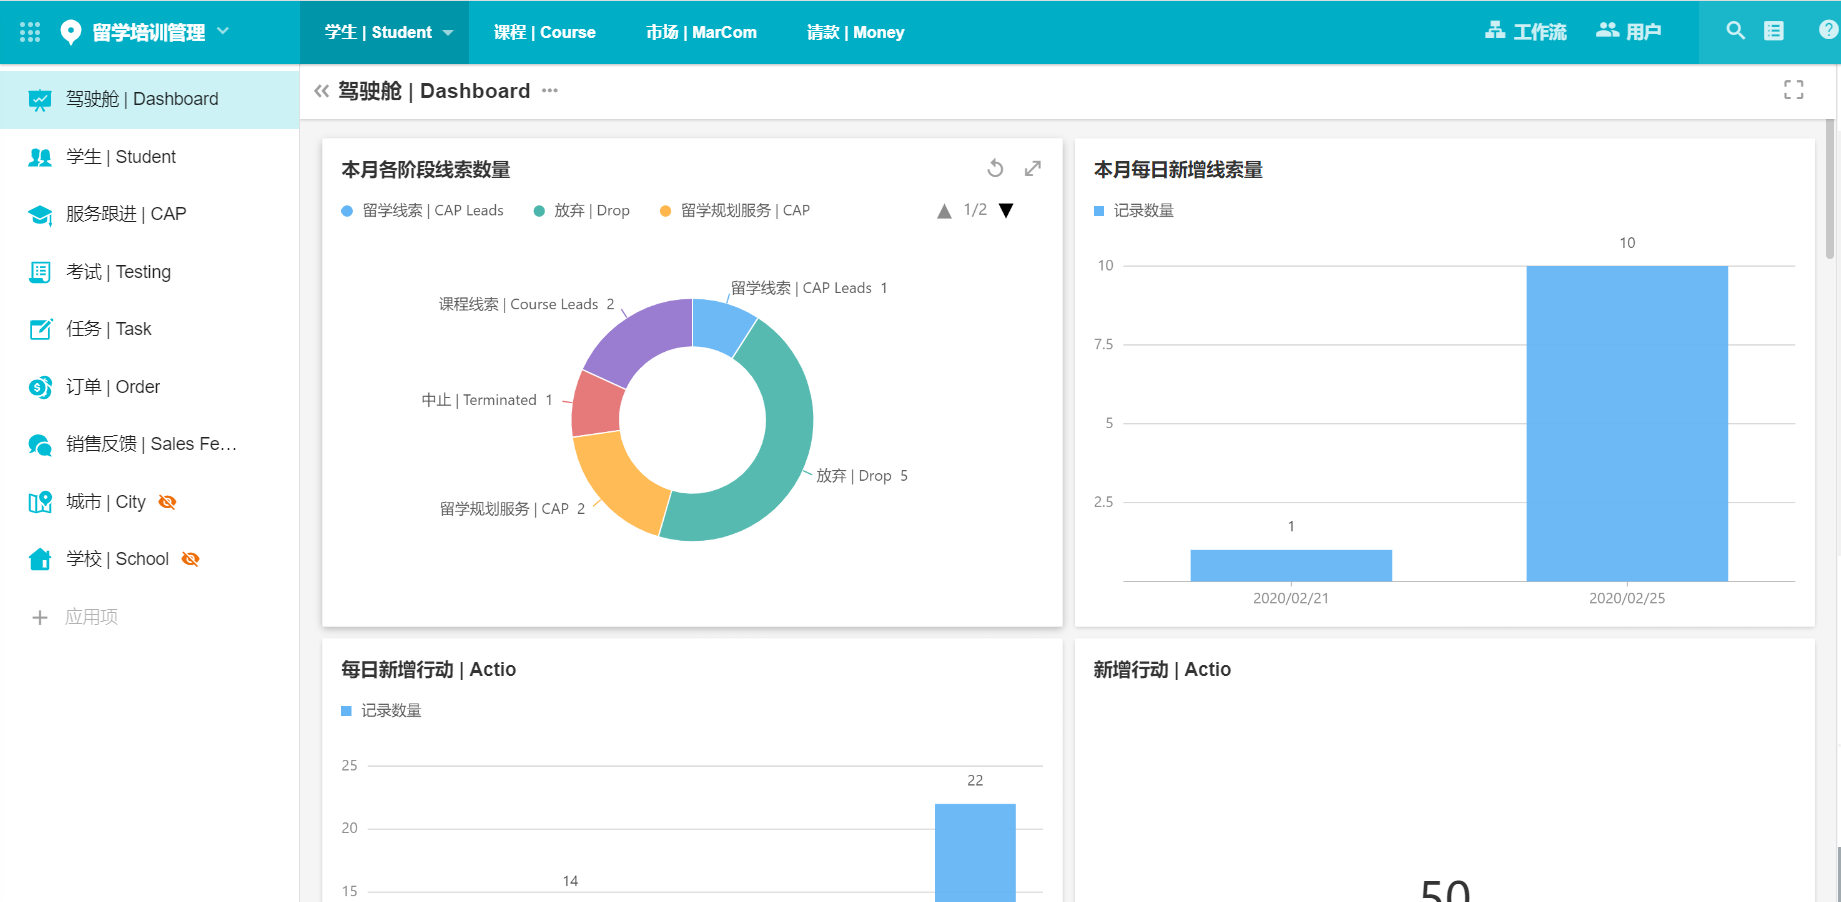Viewport: 1841px width, 902px height.
Task: Expand the 留学培训管理 app dropdown
Action: [x=223, y=31]
